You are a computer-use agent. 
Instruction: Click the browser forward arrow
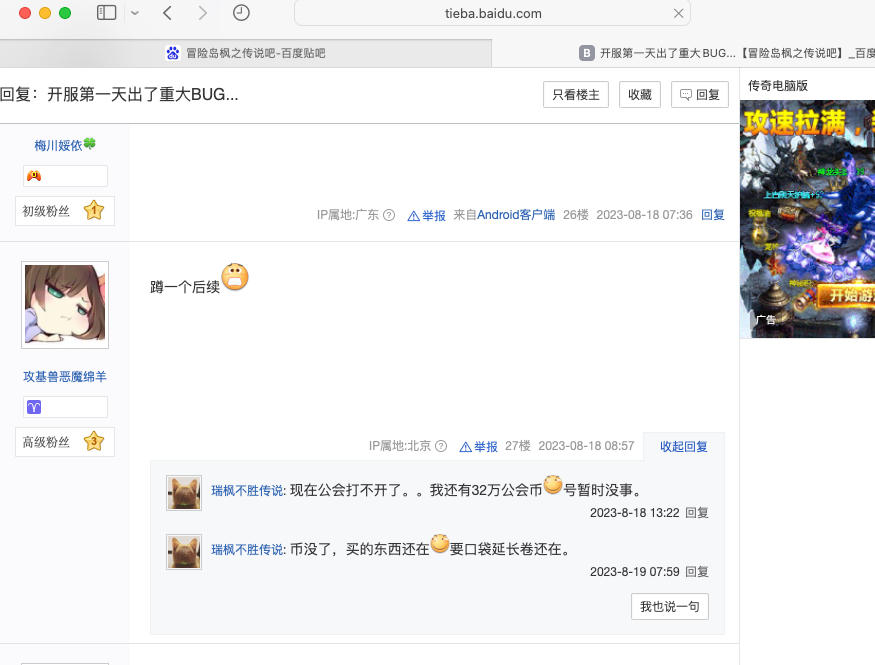click(x=203, y=13)
